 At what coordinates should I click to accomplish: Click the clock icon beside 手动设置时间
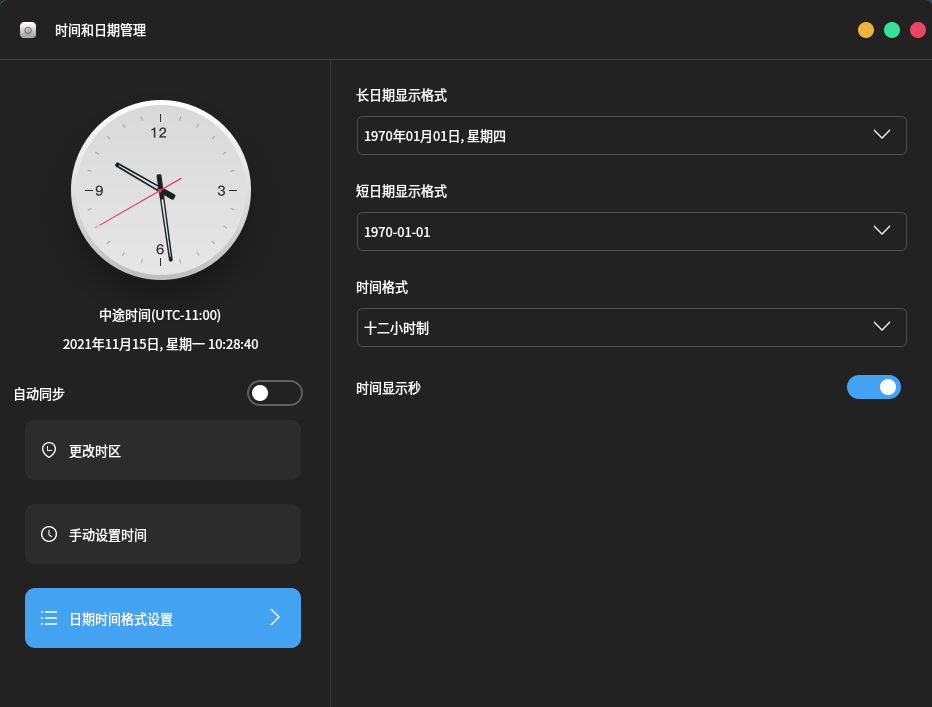(x=49, y=534)
